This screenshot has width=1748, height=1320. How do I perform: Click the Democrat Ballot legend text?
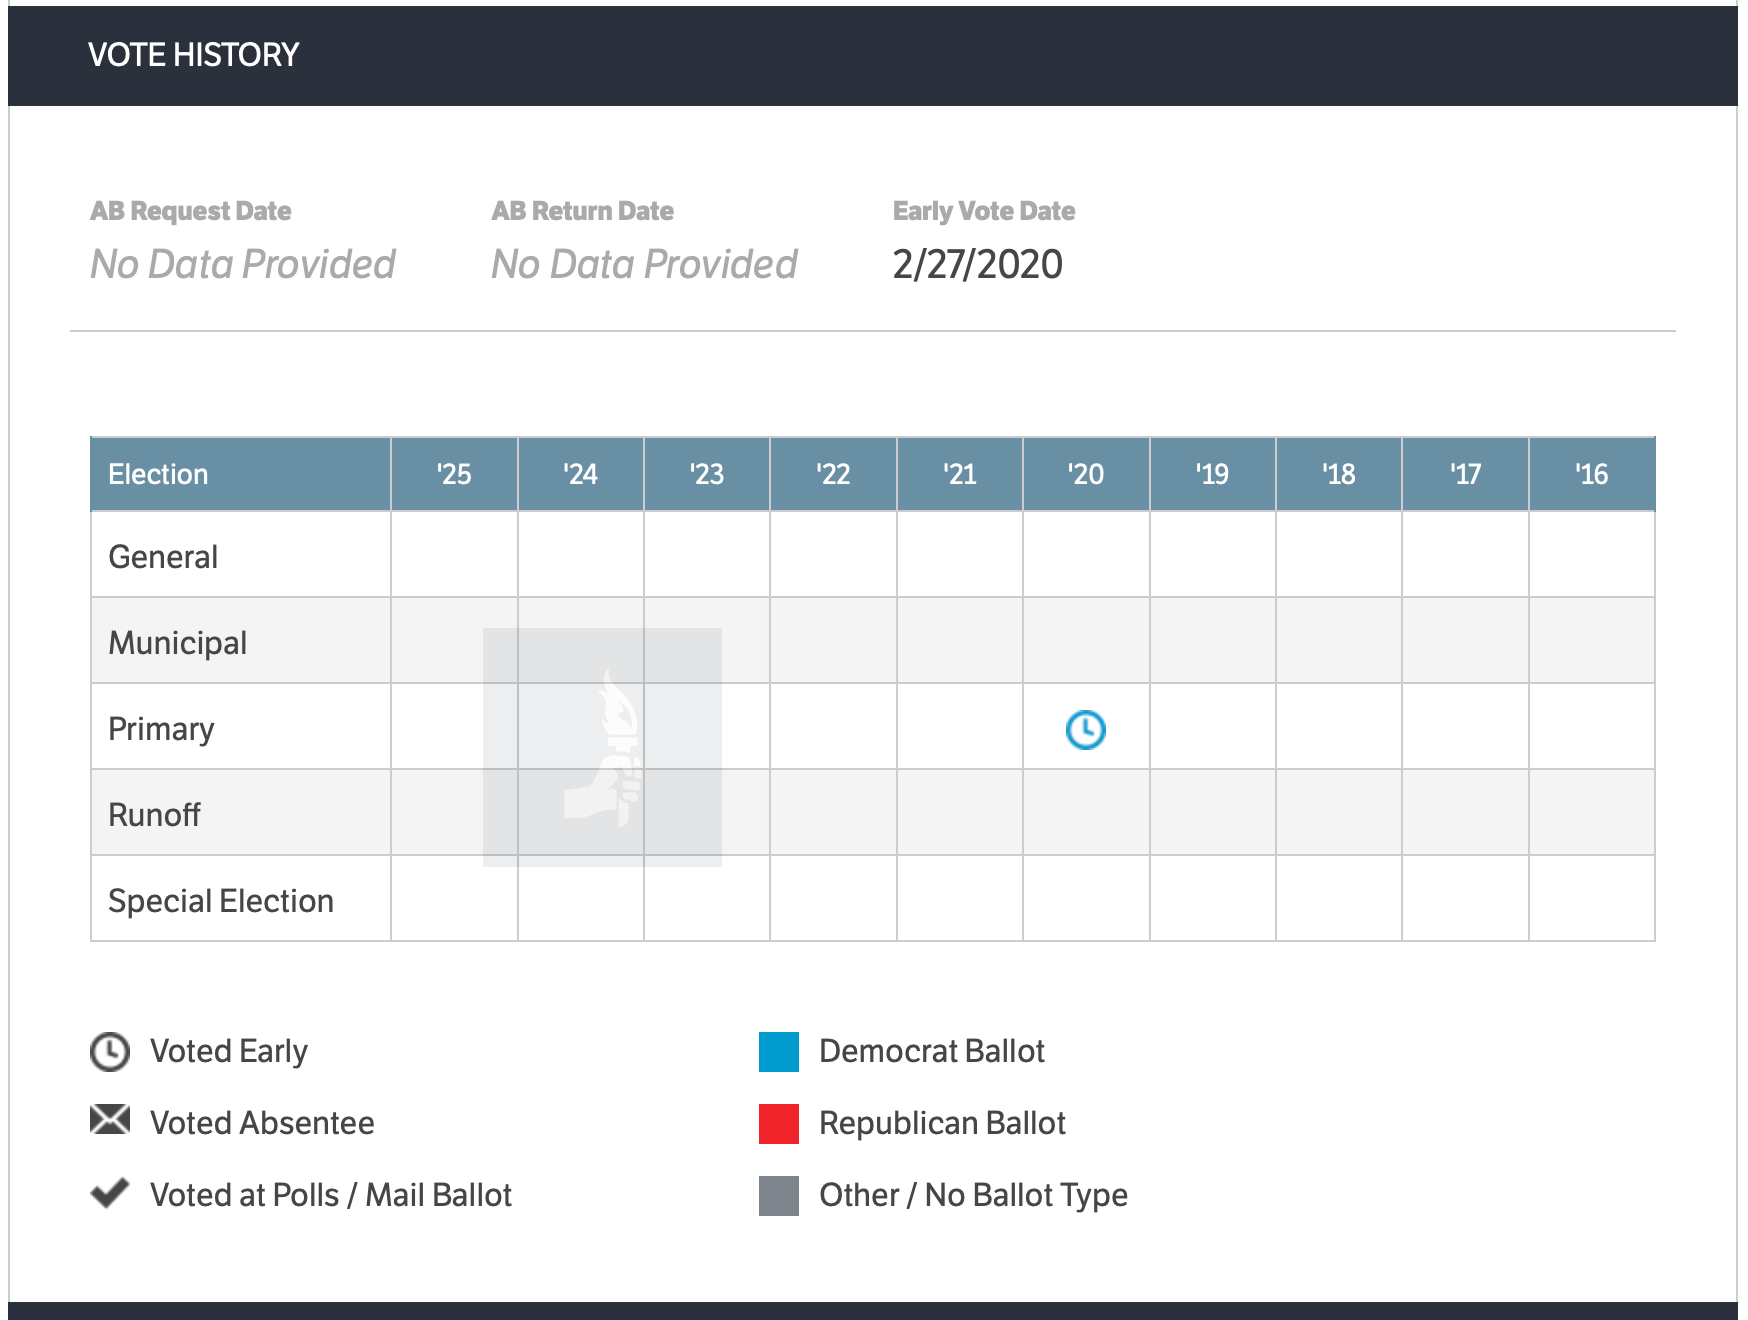(x=932, y=1051)
